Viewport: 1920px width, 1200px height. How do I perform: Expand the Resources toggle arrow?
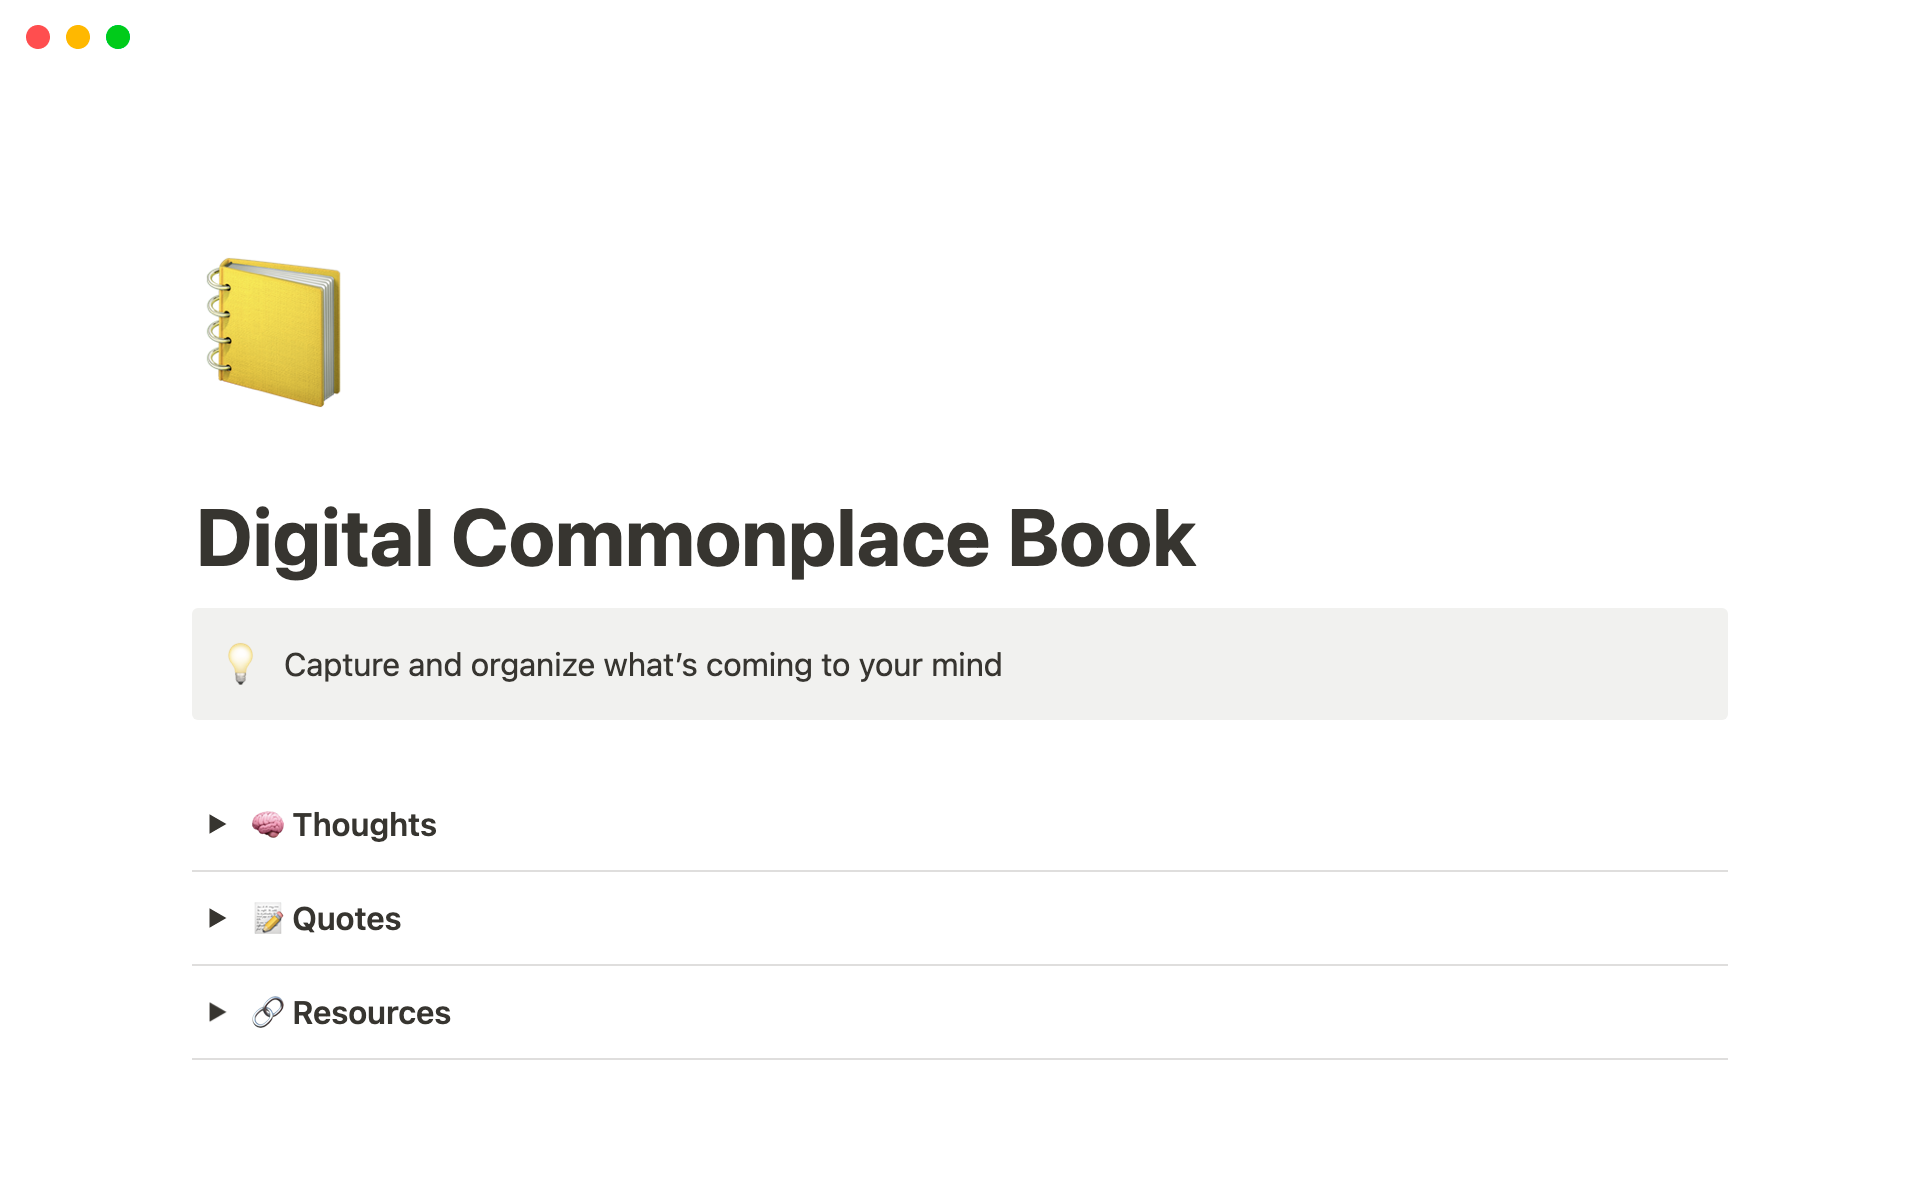(x=217, y=1012)
